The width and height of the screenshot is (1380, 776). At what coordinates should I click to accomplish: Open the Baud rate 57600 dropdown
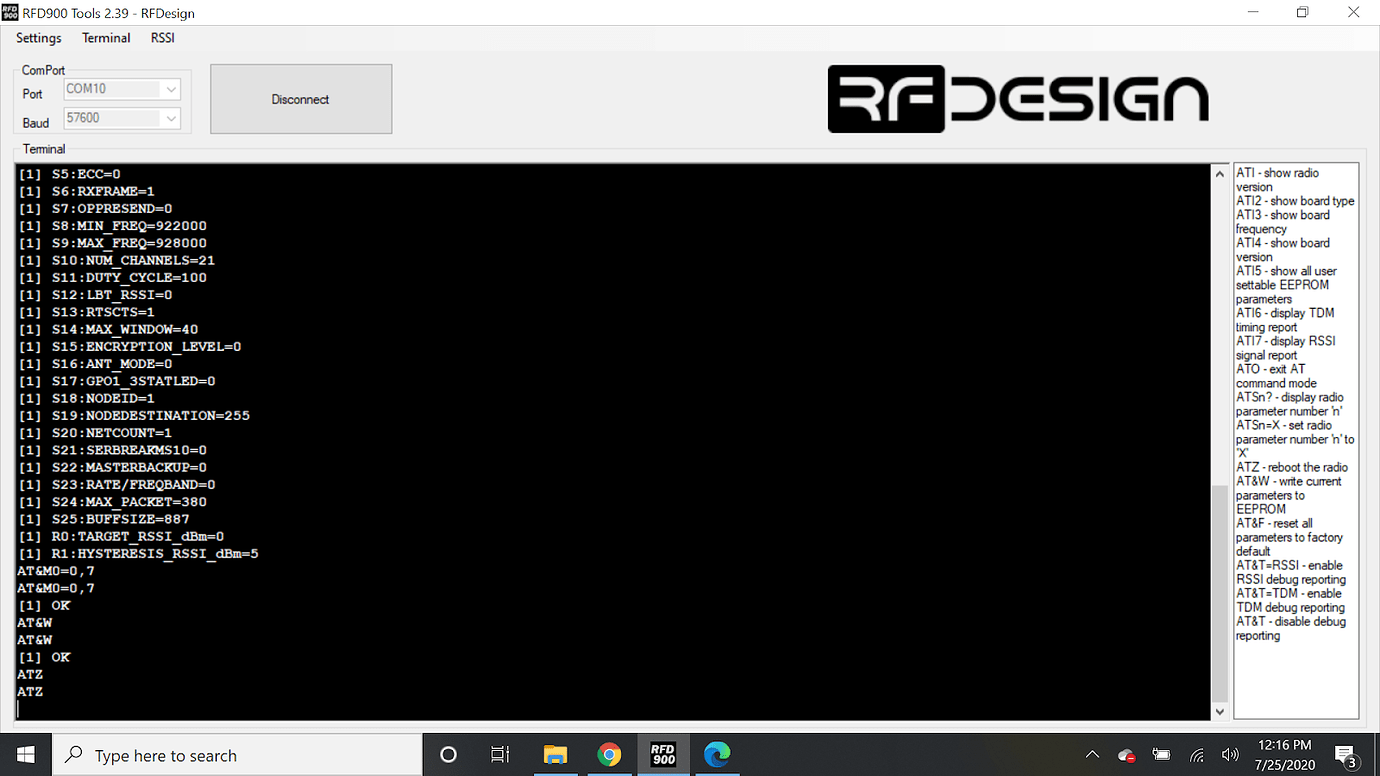click(172, 118)
